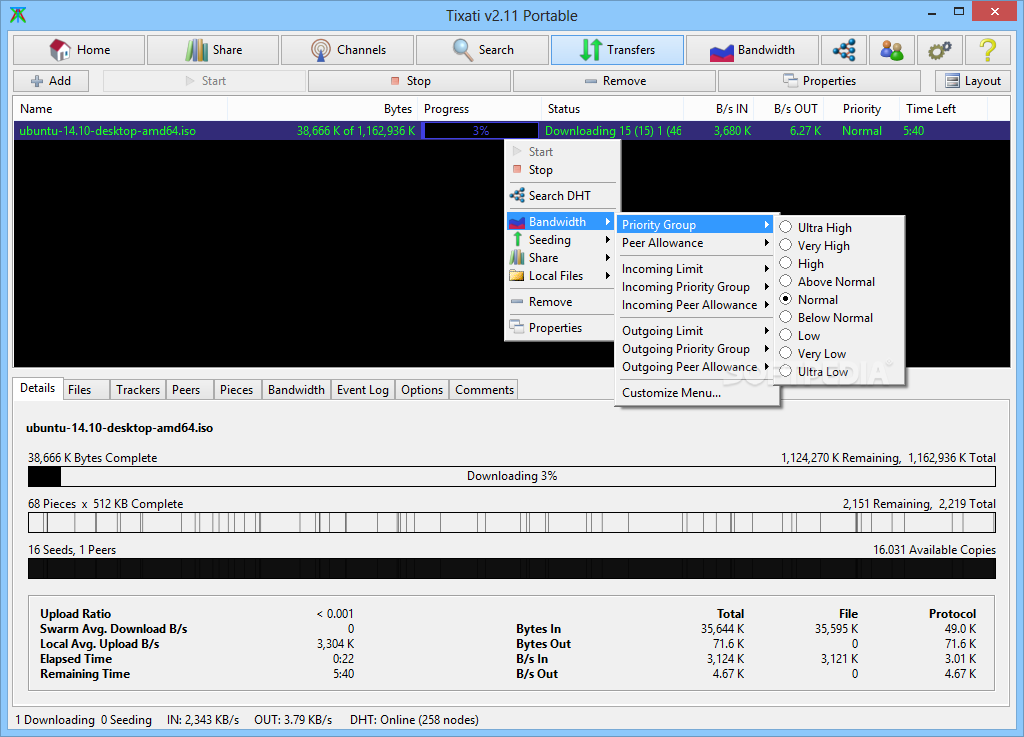Open the Bandwidth section in main toolbar

752,50
